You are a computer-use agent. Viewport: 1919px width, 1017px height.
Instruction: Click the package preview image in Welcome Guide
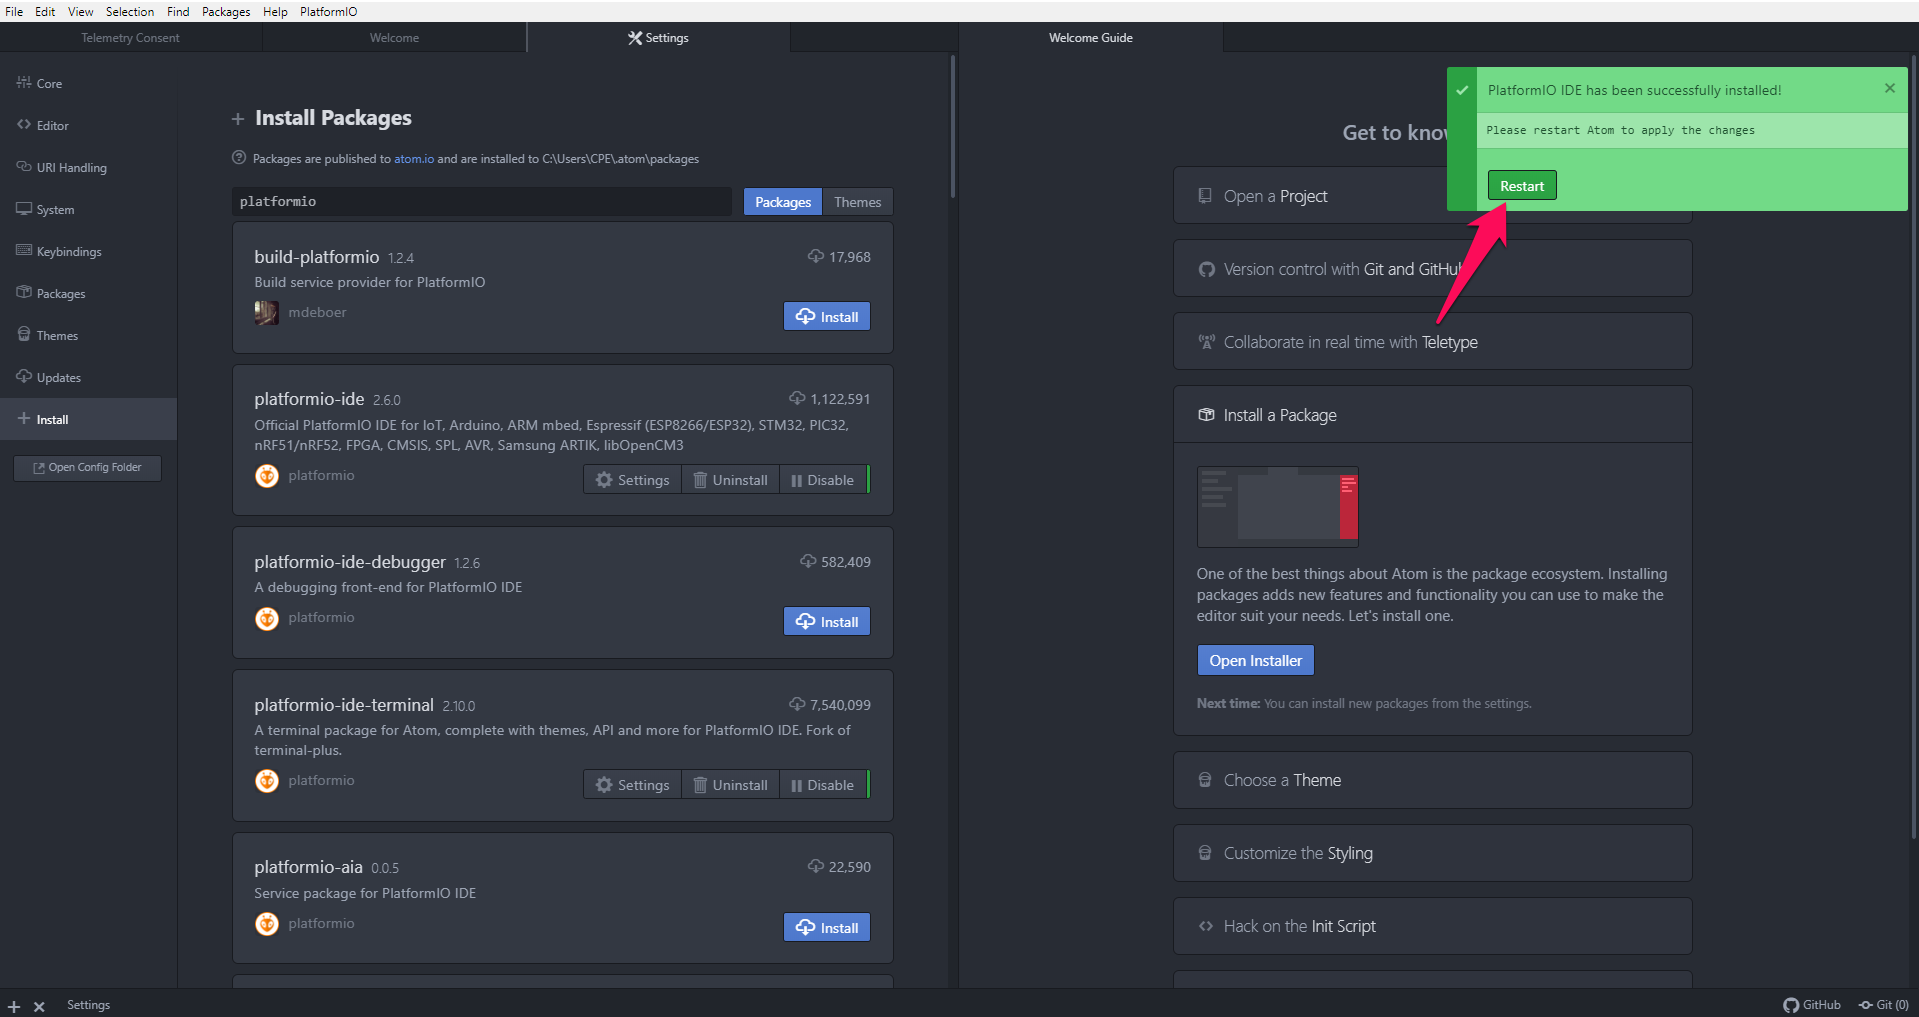tap(1278, 507)
